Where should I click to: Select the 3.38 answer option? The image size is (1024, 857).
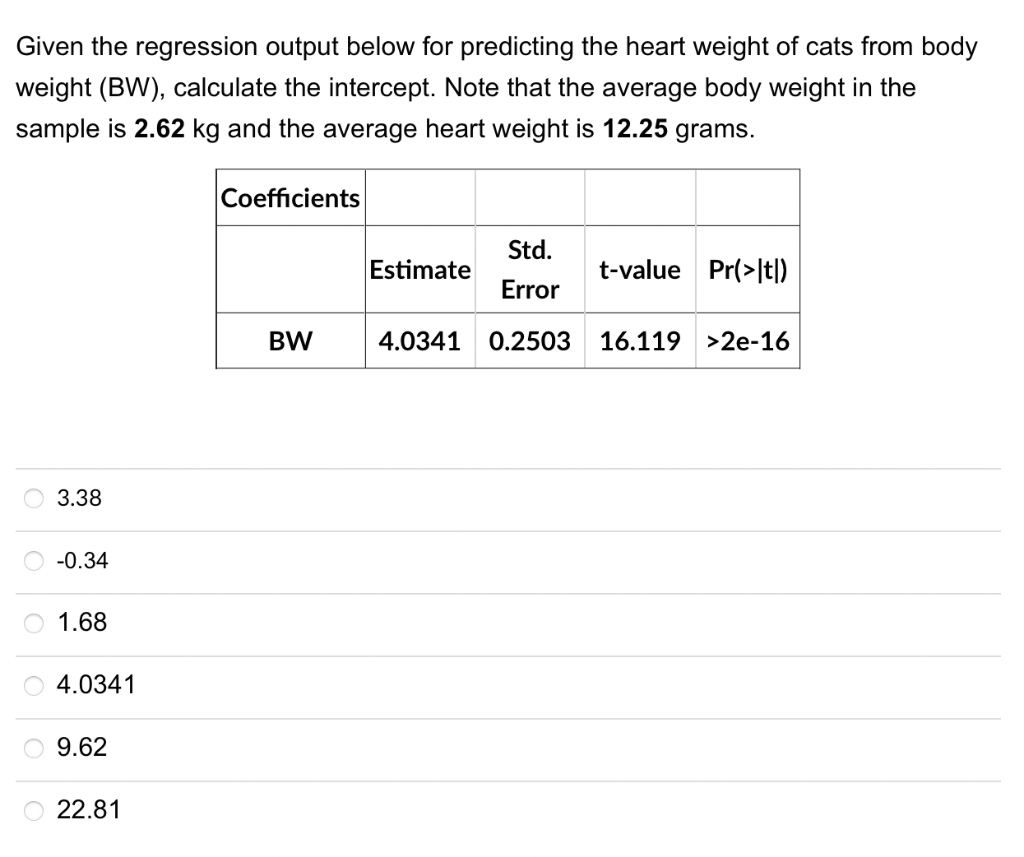tap(33, 498)
